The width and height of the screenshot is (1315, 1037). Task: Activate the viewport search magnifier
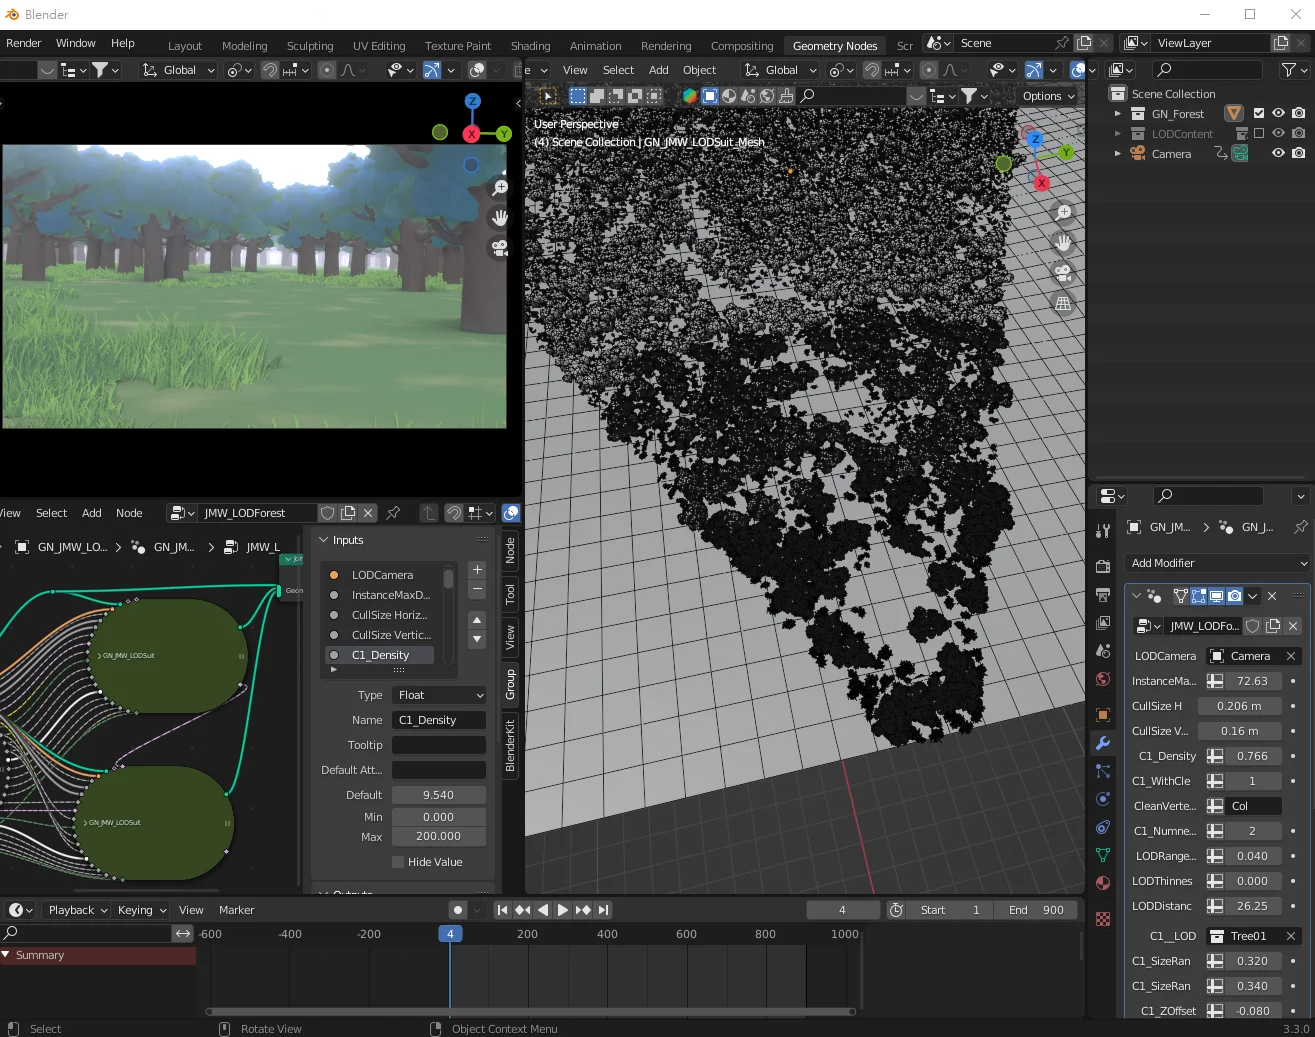point(808,96)
